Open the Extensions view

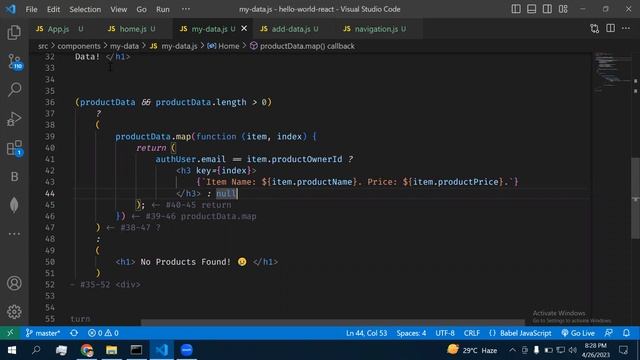[x=15, y=148]
